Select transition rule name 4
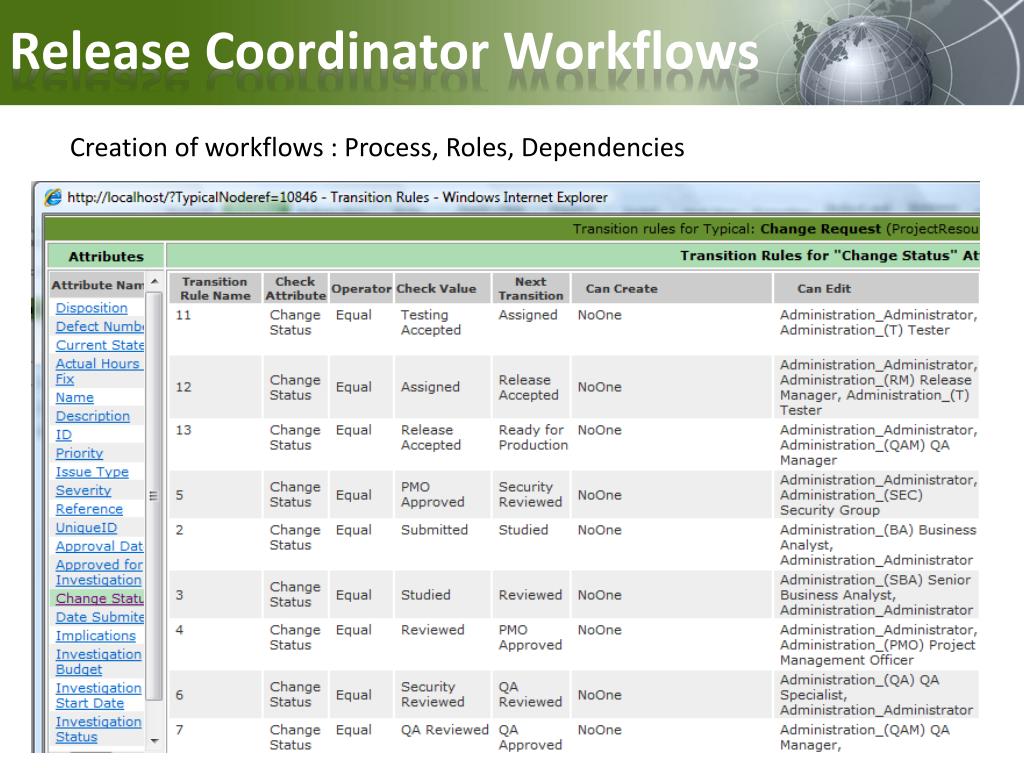This screenshot has height=768, width=1024. point(180,630)
